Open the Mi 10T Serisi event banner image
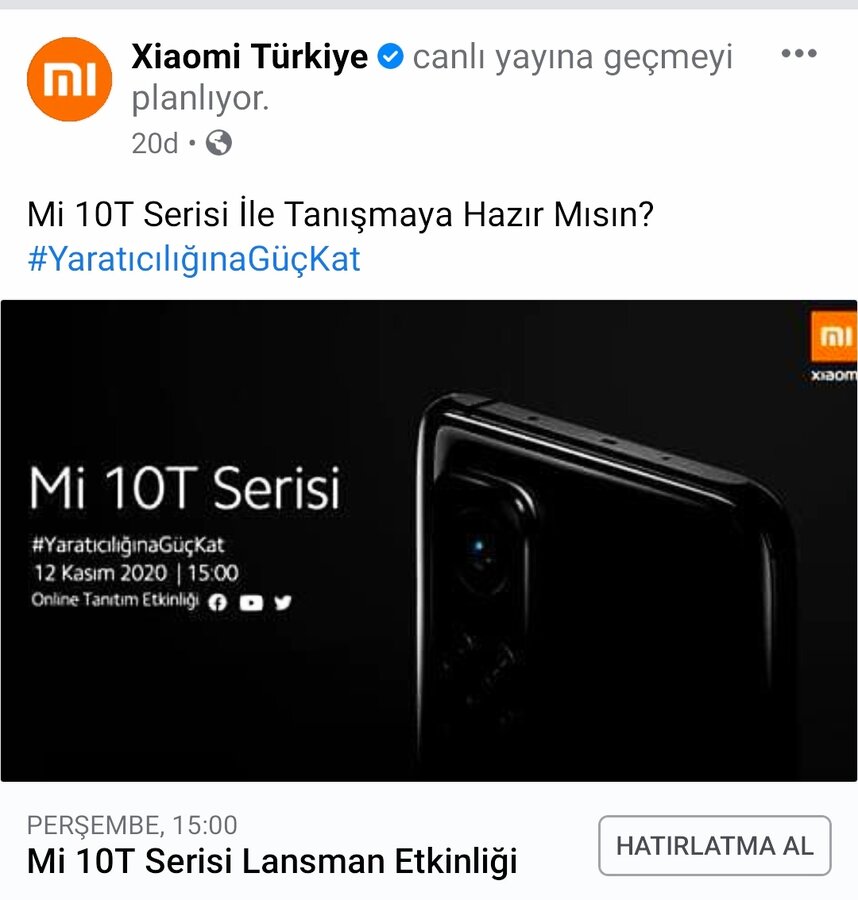 coord(429,540)
